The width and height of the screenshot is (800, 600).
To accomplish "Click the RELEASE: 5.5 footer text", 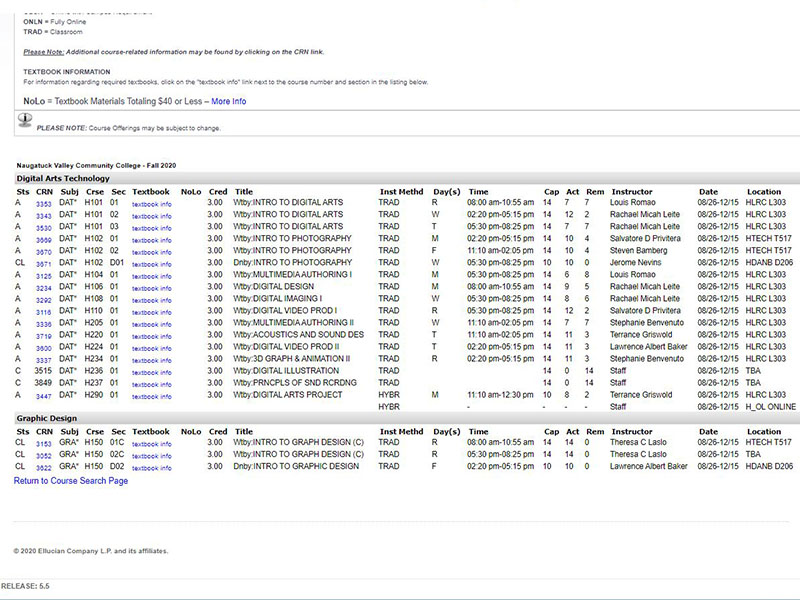I will pyautogui.click(x=25, y=586).
